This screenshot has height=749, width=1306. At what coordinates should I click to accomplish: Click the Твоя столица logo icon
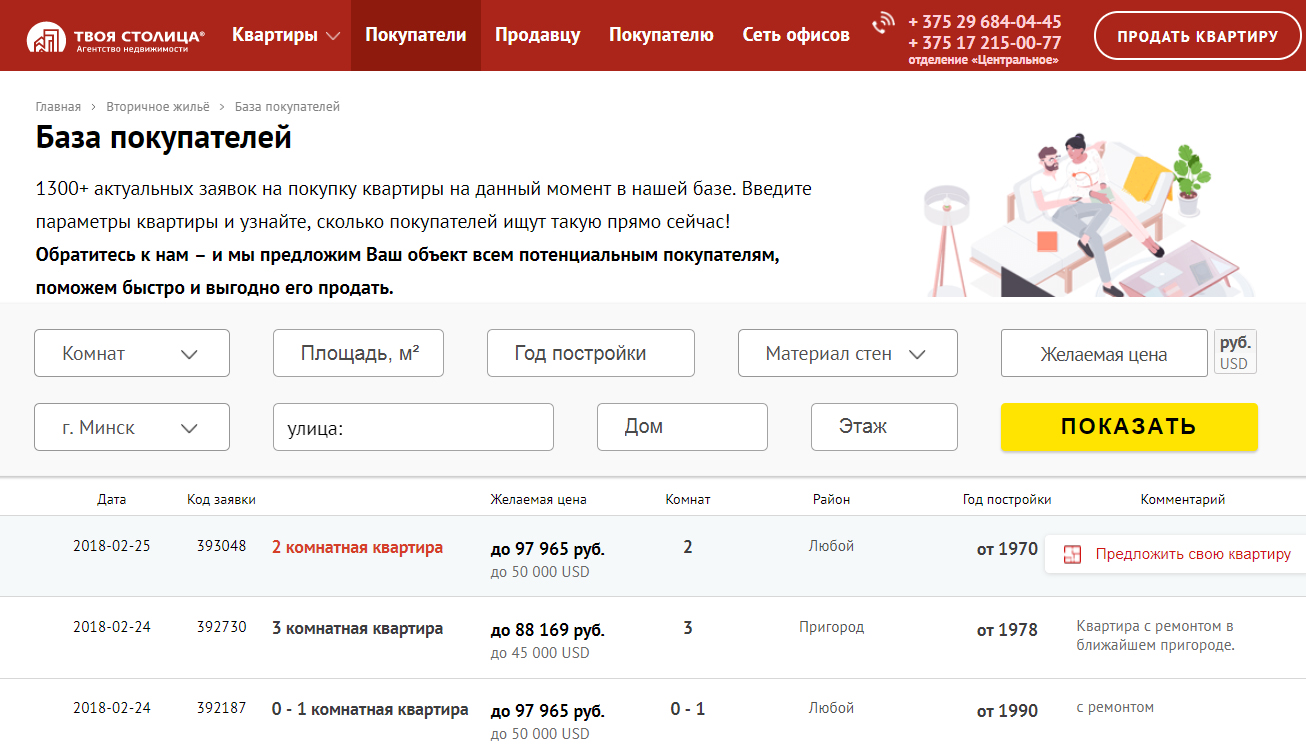[x=47, y=36]
